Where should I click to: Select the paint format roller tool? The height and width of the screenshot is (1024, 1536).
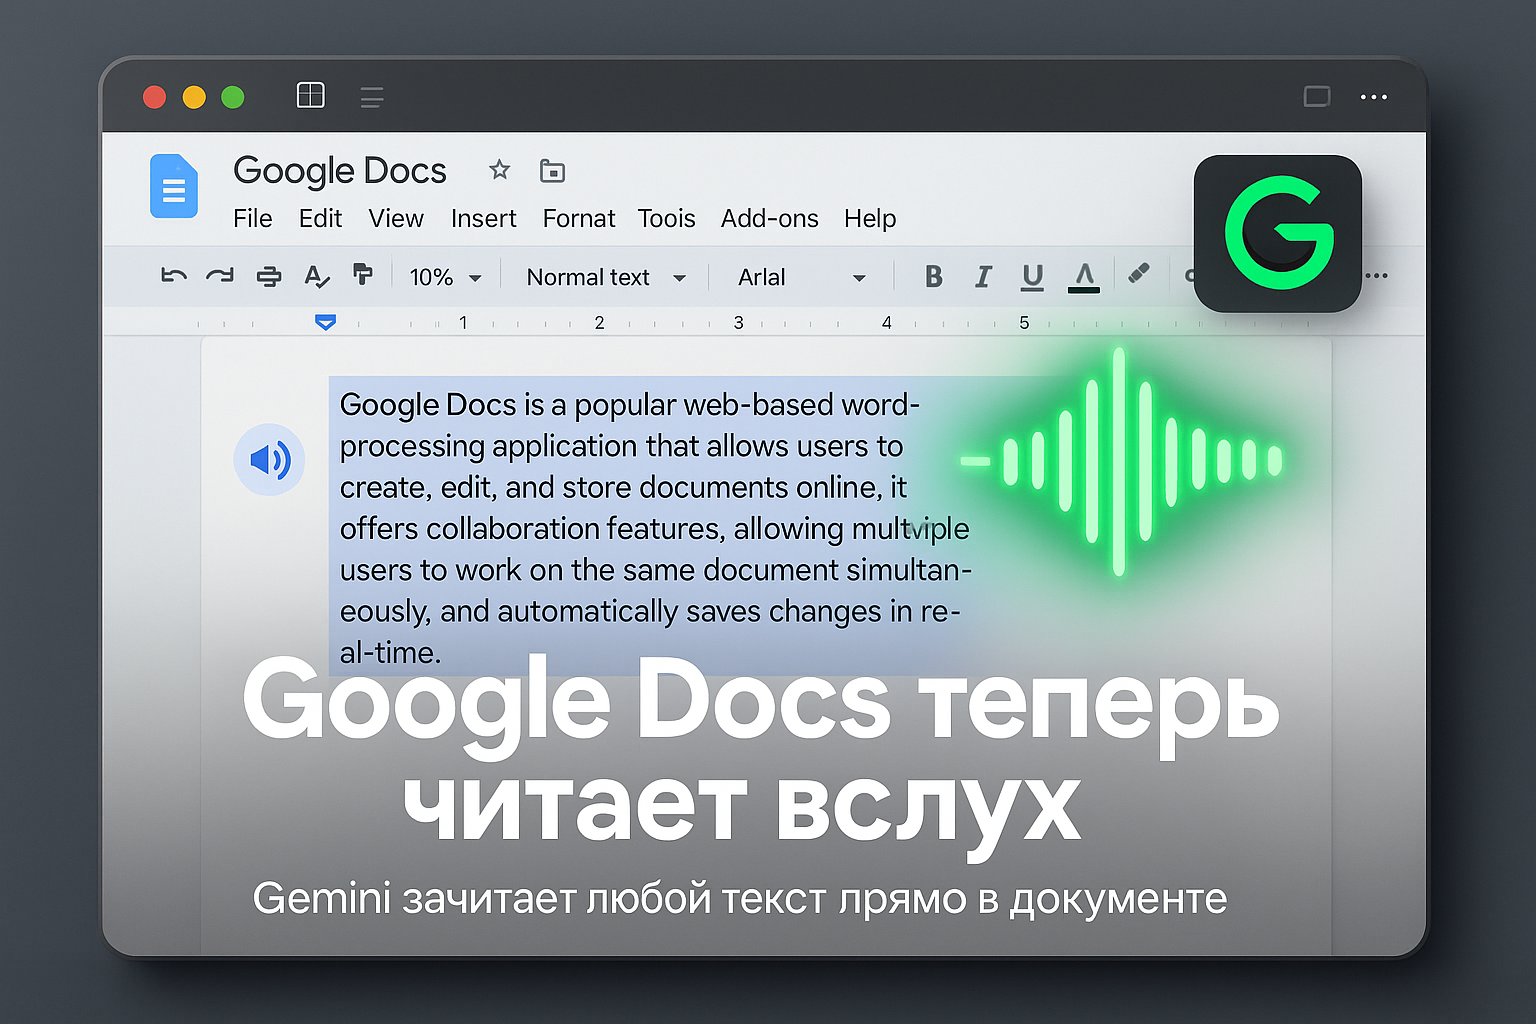(363, 274)
